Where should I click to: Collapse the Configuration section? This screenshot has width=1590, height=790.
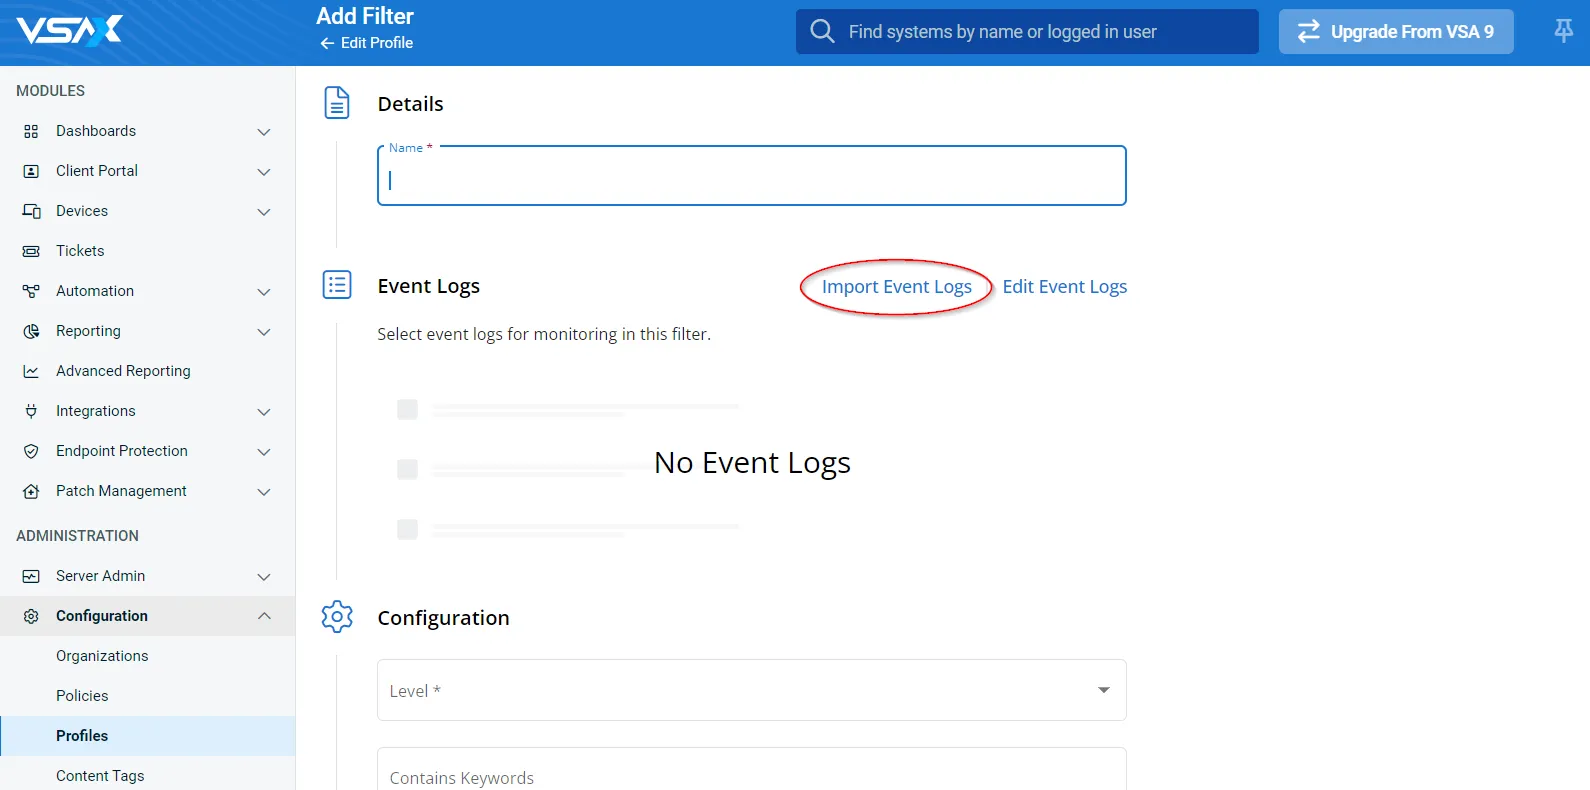[264, 616]
